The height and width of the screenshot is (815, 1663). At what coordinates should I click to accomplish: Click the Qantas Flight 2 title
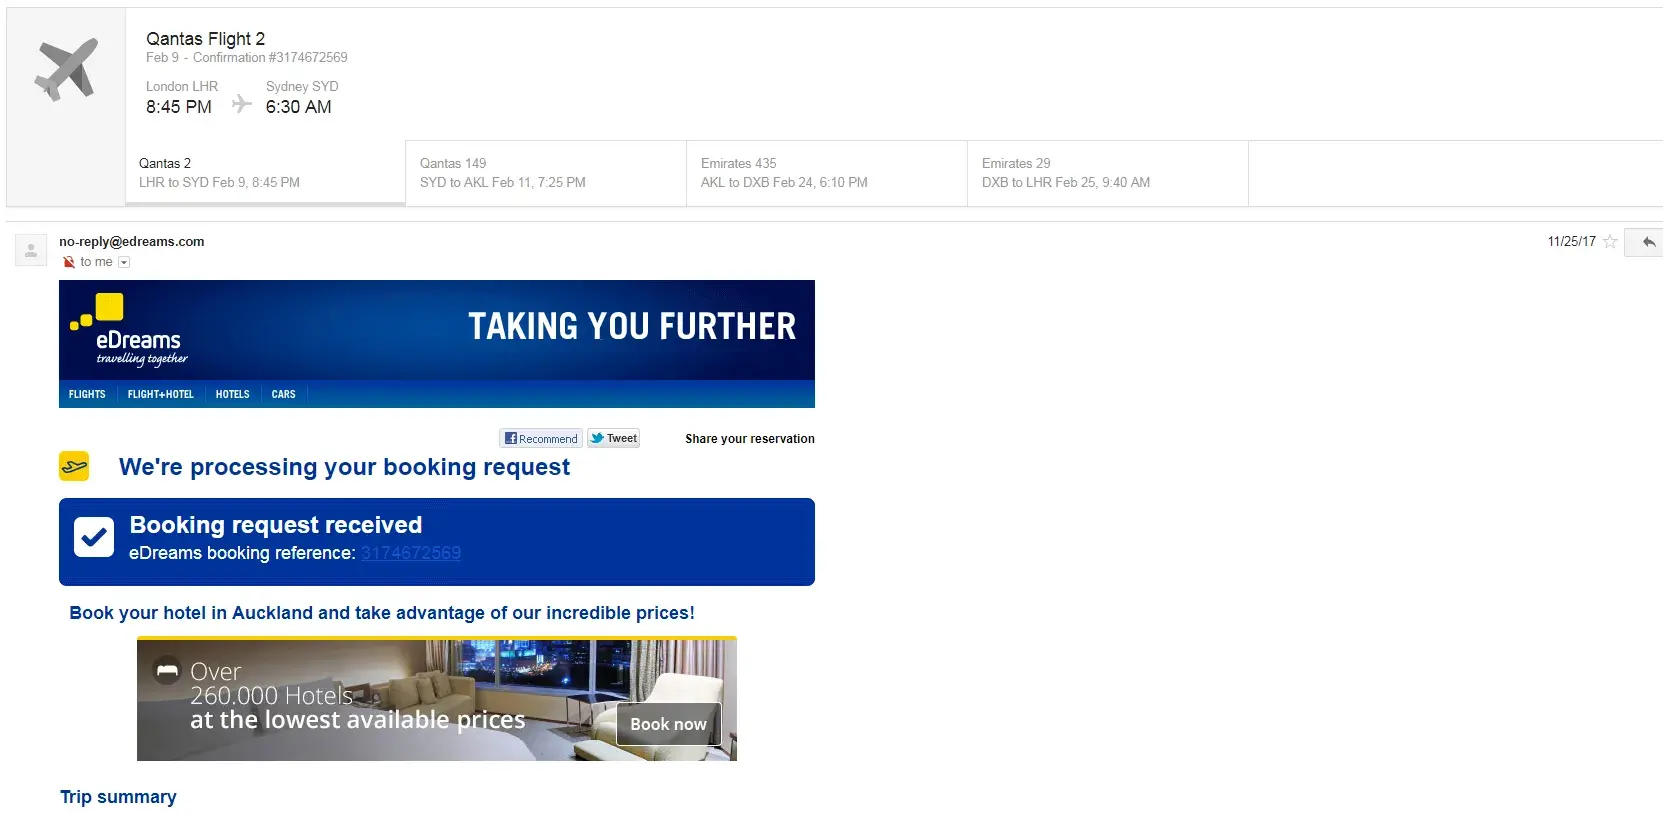point(206,39)
